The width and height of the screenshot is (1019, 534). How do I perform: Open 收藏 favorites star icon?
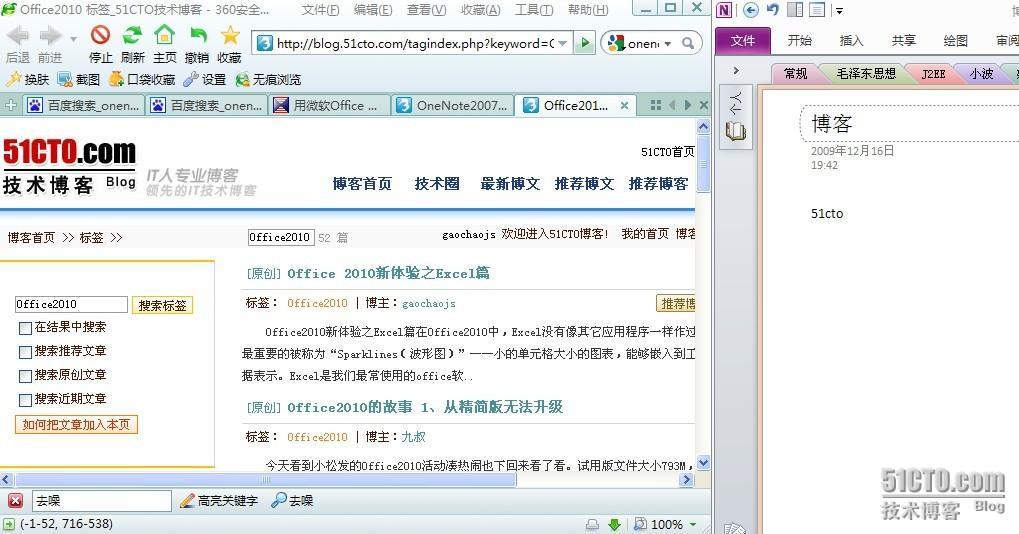230,34
